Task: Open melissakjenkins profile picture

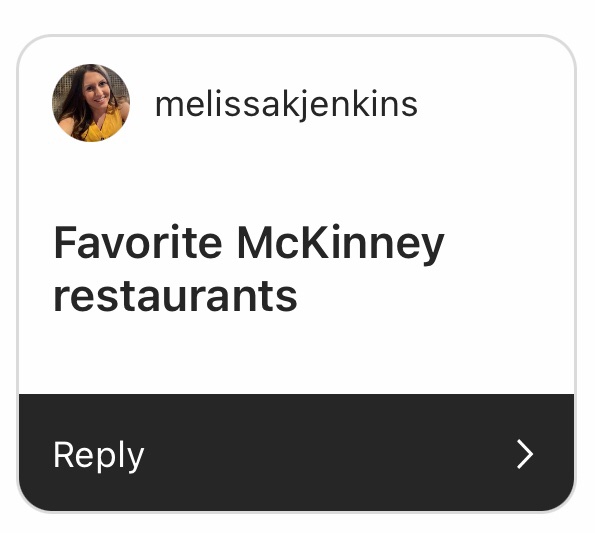Action: point(91,103)
